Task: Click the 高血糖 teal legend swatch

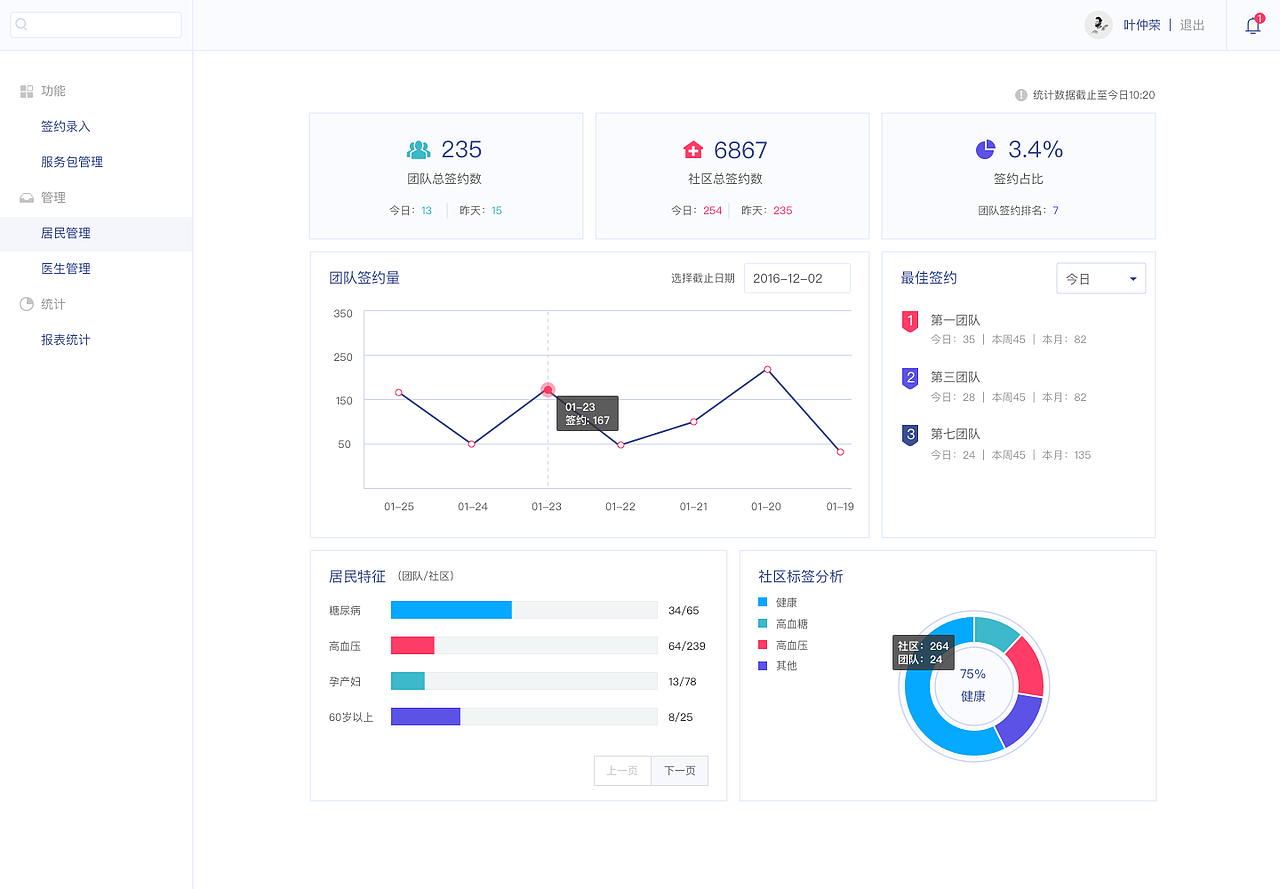Action: [x=763, y=624]
